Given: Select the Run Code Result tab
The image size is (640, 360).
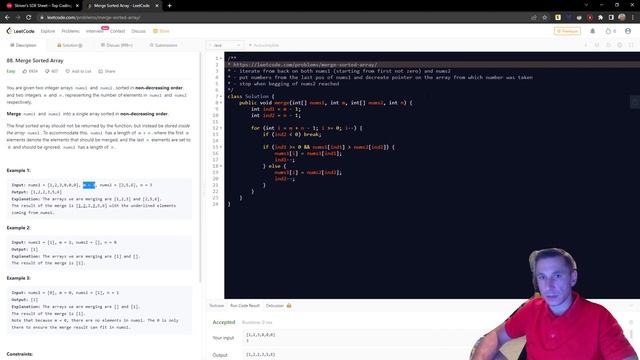Looking at the screenshot, I should 245,306.
